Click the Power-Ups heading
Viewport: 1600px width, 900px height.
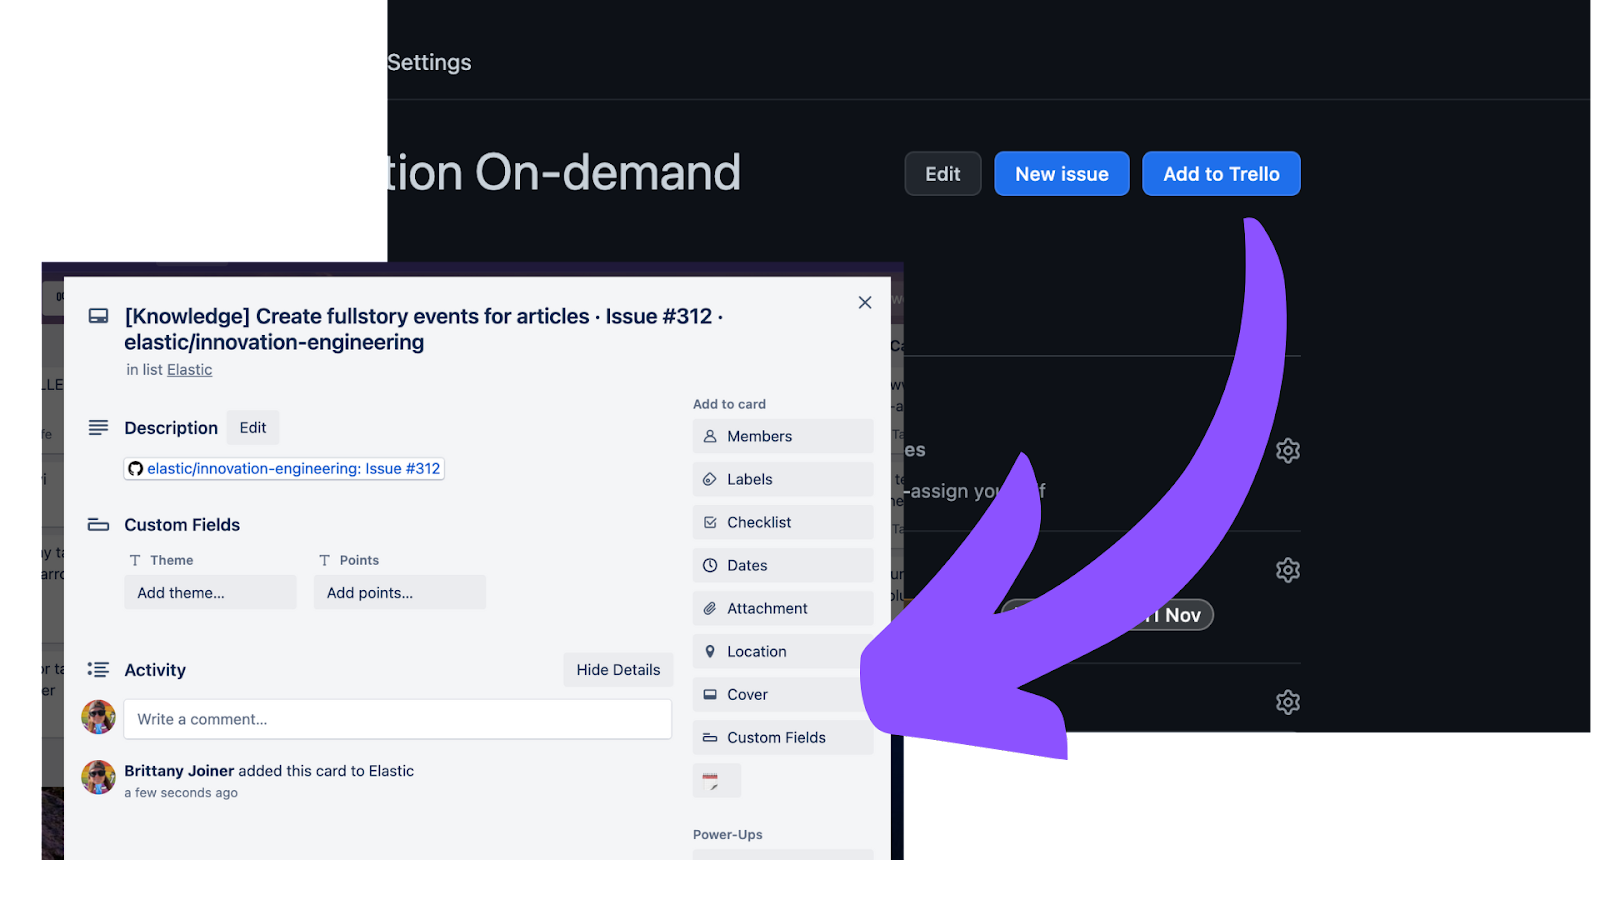pos(728,835)
